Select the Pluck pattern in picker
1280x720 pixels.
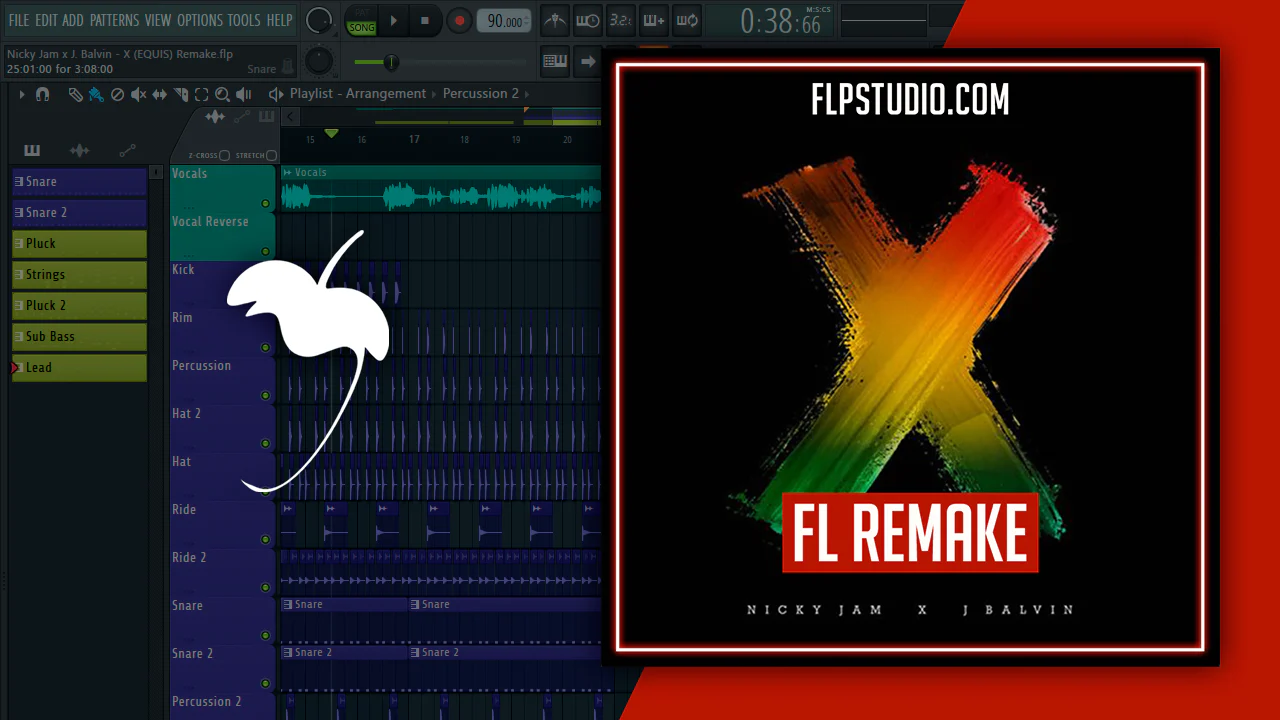coord(79,244)
